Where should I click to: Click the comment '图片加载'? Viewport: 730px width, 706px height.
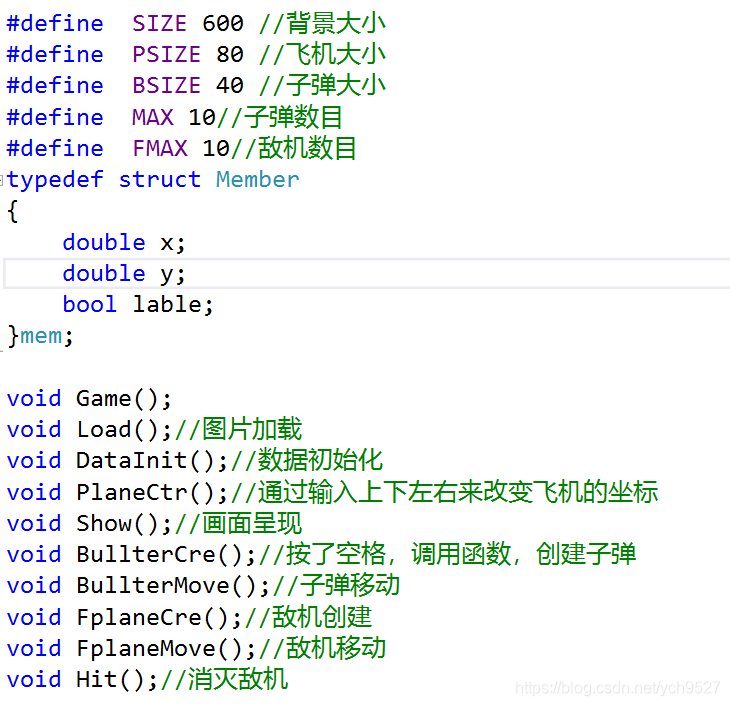tap(252, 429)
